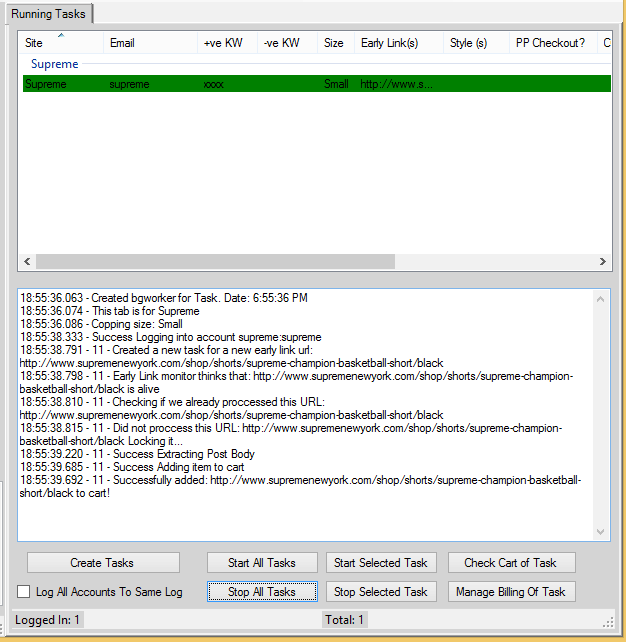Click the 'xxxx' keyword cell

coord(214,84)
